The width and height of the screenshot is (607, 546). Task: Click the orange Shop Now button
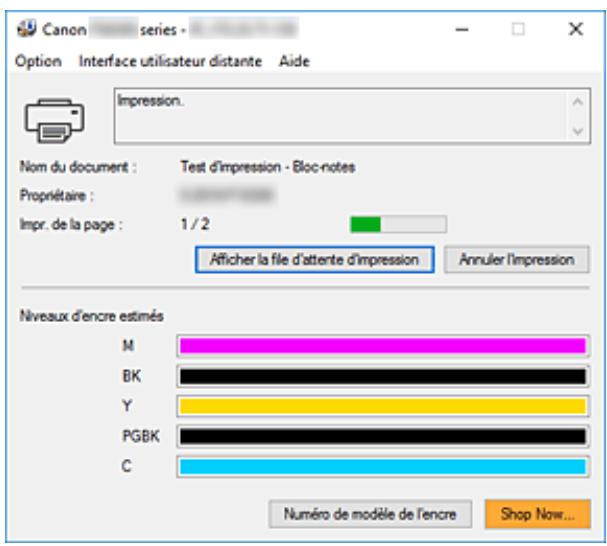tap(538, 514)
